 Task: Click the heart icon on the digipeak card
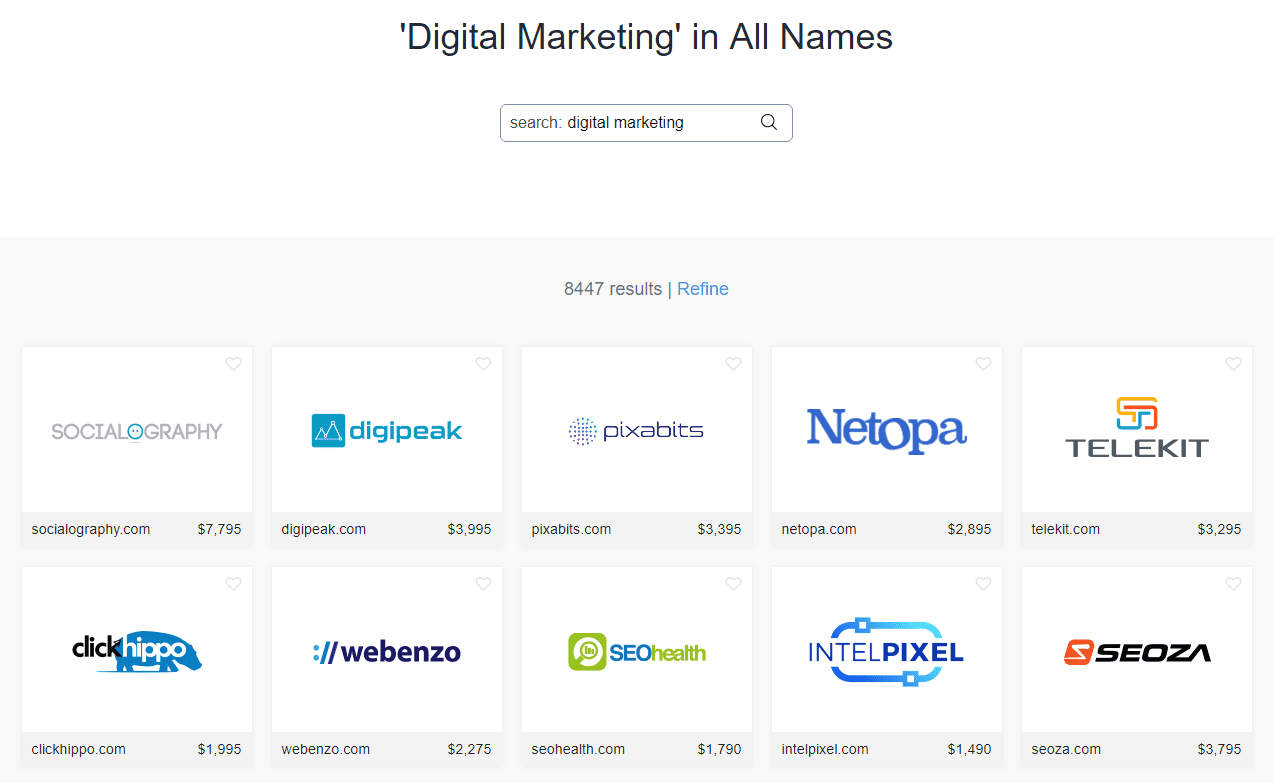483,364
